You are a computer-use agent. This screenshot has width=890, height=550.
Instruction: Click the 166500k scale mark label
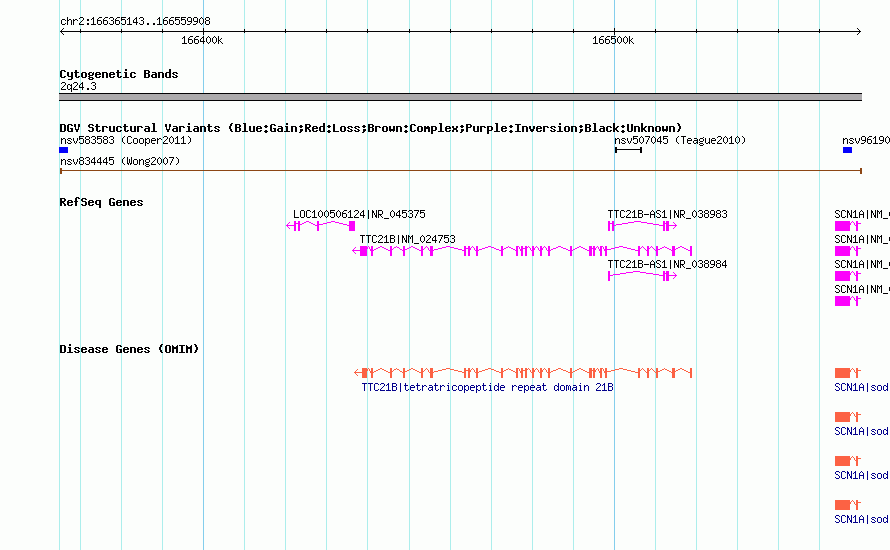[612, 41]
